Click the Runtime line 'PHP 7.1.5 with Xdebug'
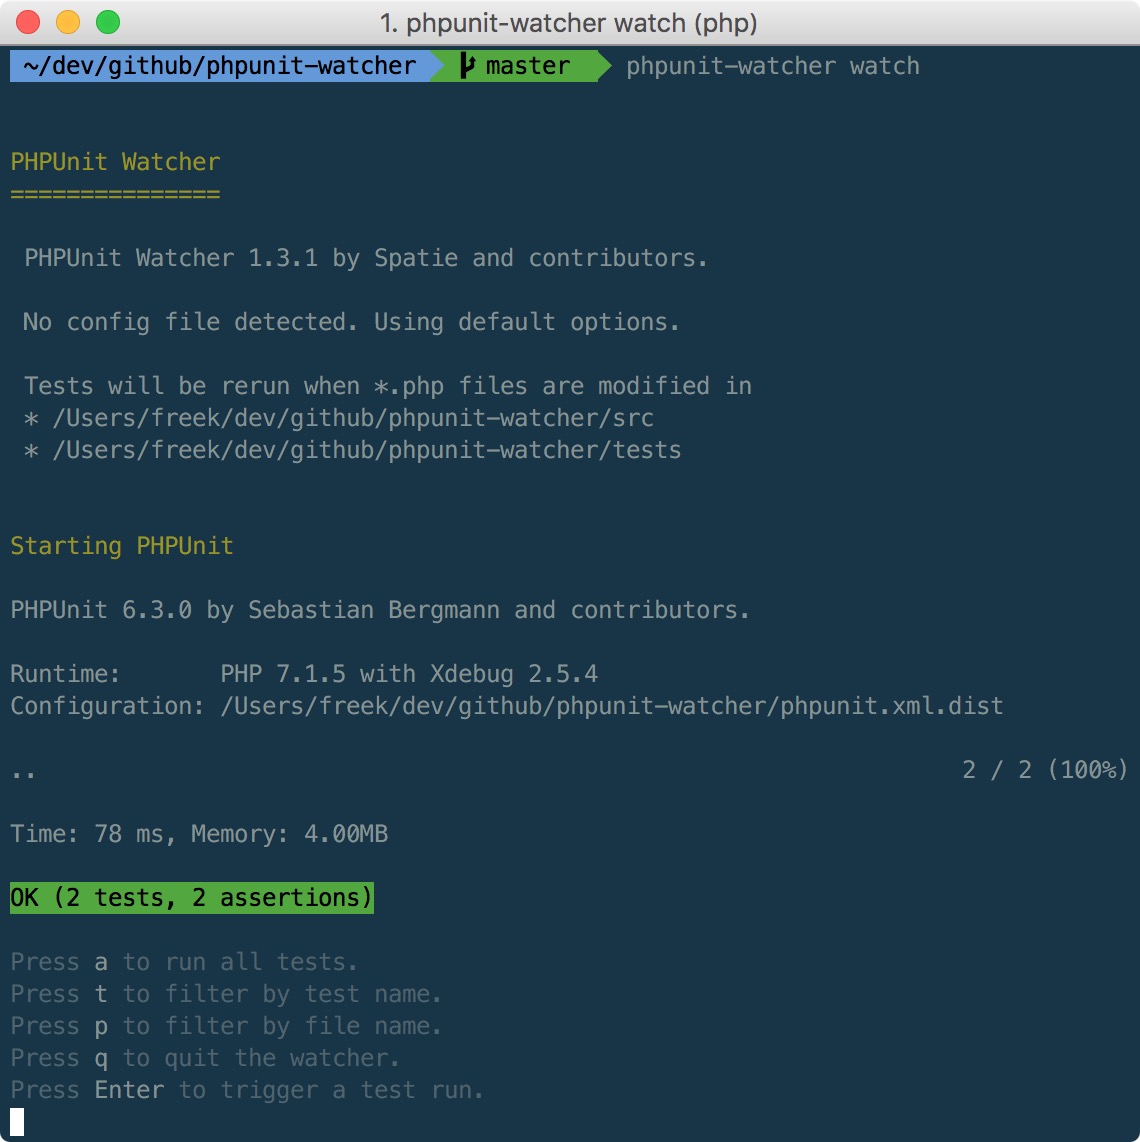 coord(304,674)
